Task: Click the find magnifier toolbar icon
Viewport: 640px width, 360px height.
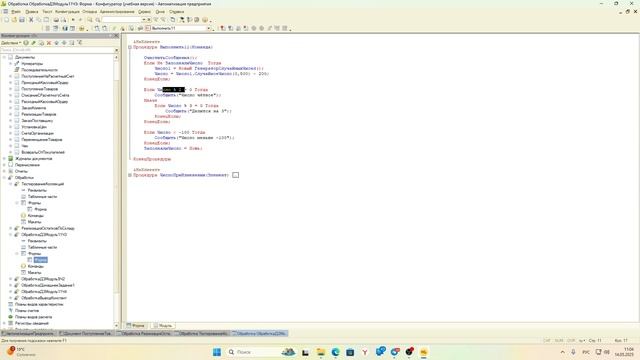Action: coord(90,20)
